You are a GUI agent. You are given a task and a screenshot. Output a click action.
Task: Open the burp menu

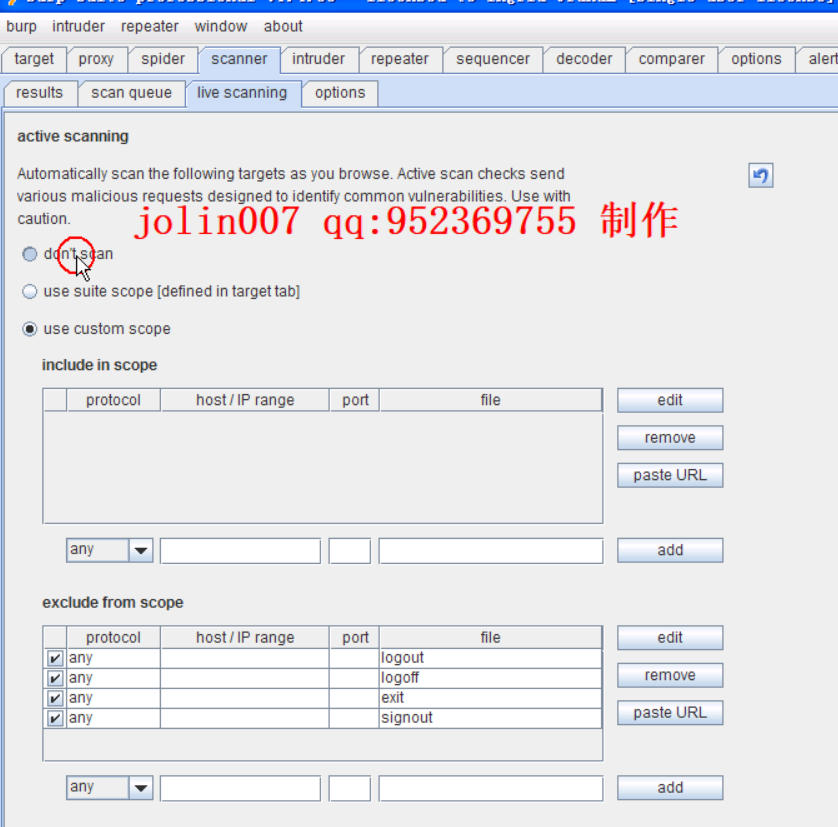click(x=21, y=26)
